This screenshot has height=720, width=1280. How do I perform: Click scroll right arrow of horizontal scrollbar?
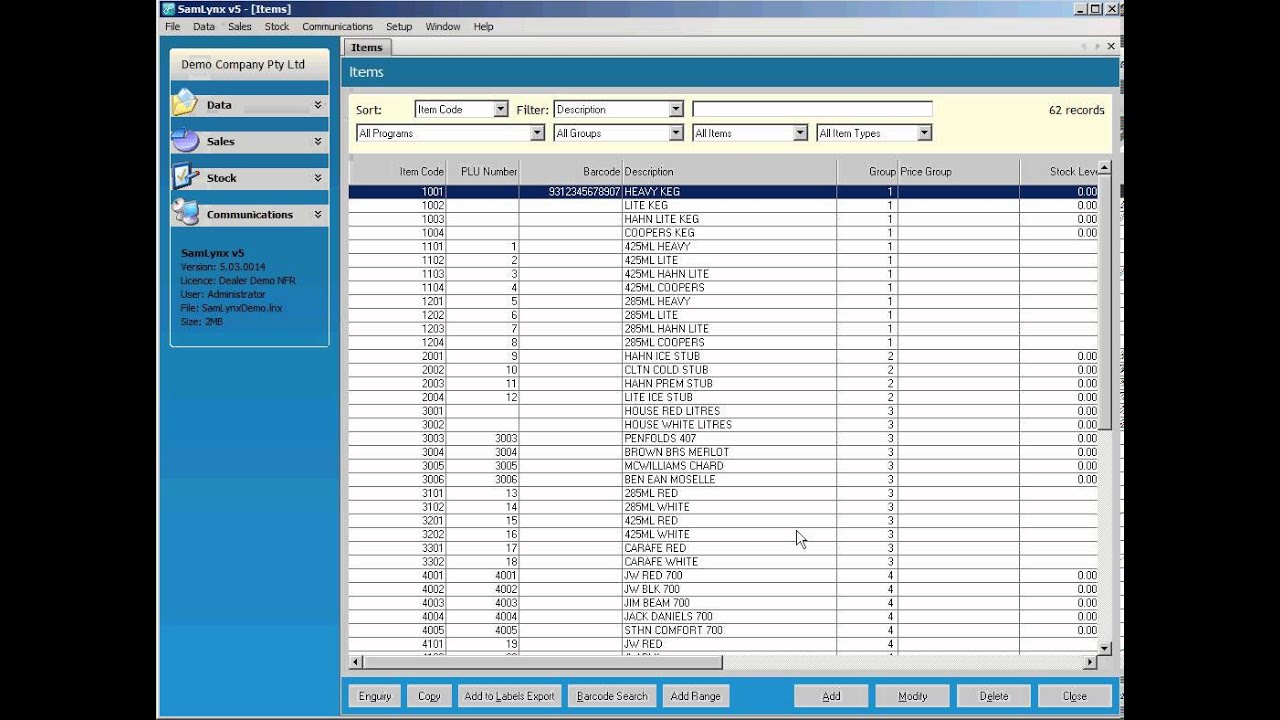click(x=1090, y=662)
